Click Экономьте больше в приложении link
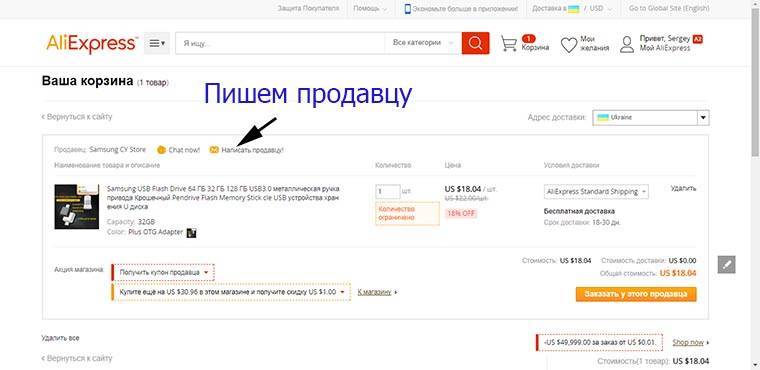 pyautogui.click(x=465, y=9)
